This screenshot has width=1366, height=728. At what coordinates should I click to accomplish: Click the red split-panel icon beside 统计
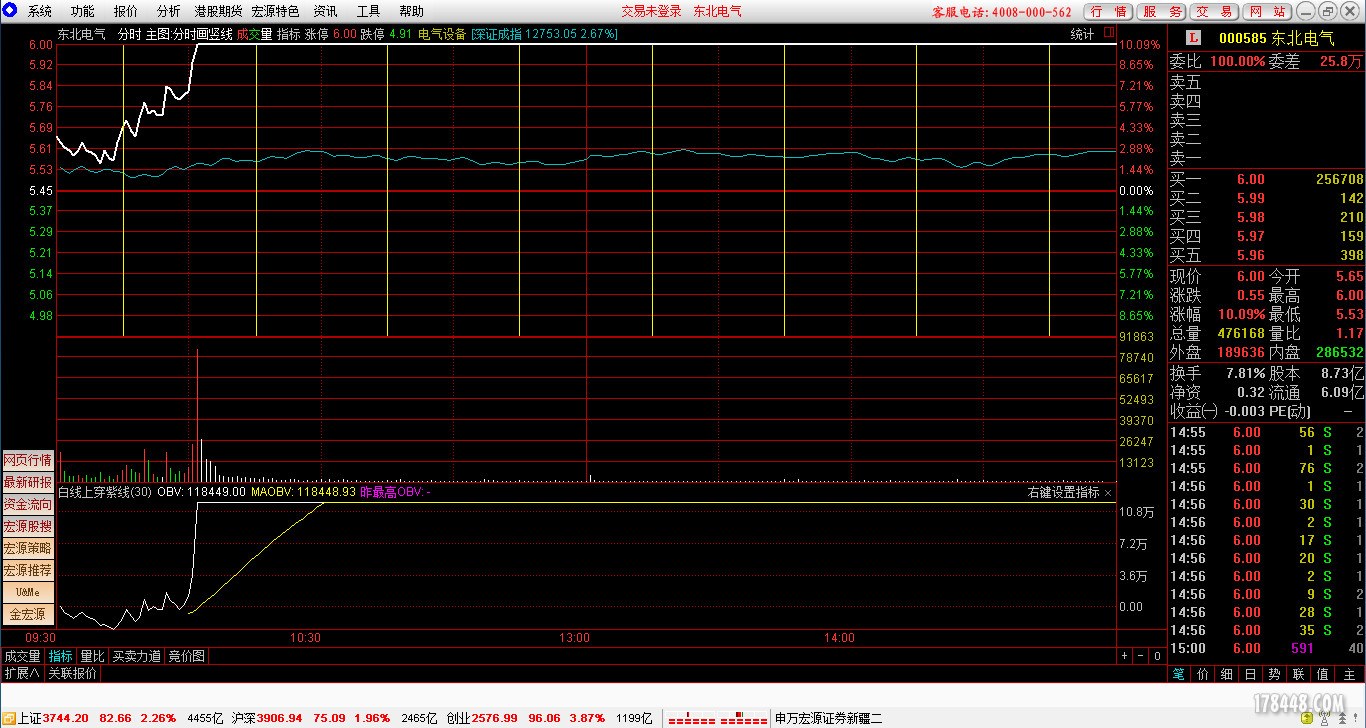click(x=1108, y=34)
